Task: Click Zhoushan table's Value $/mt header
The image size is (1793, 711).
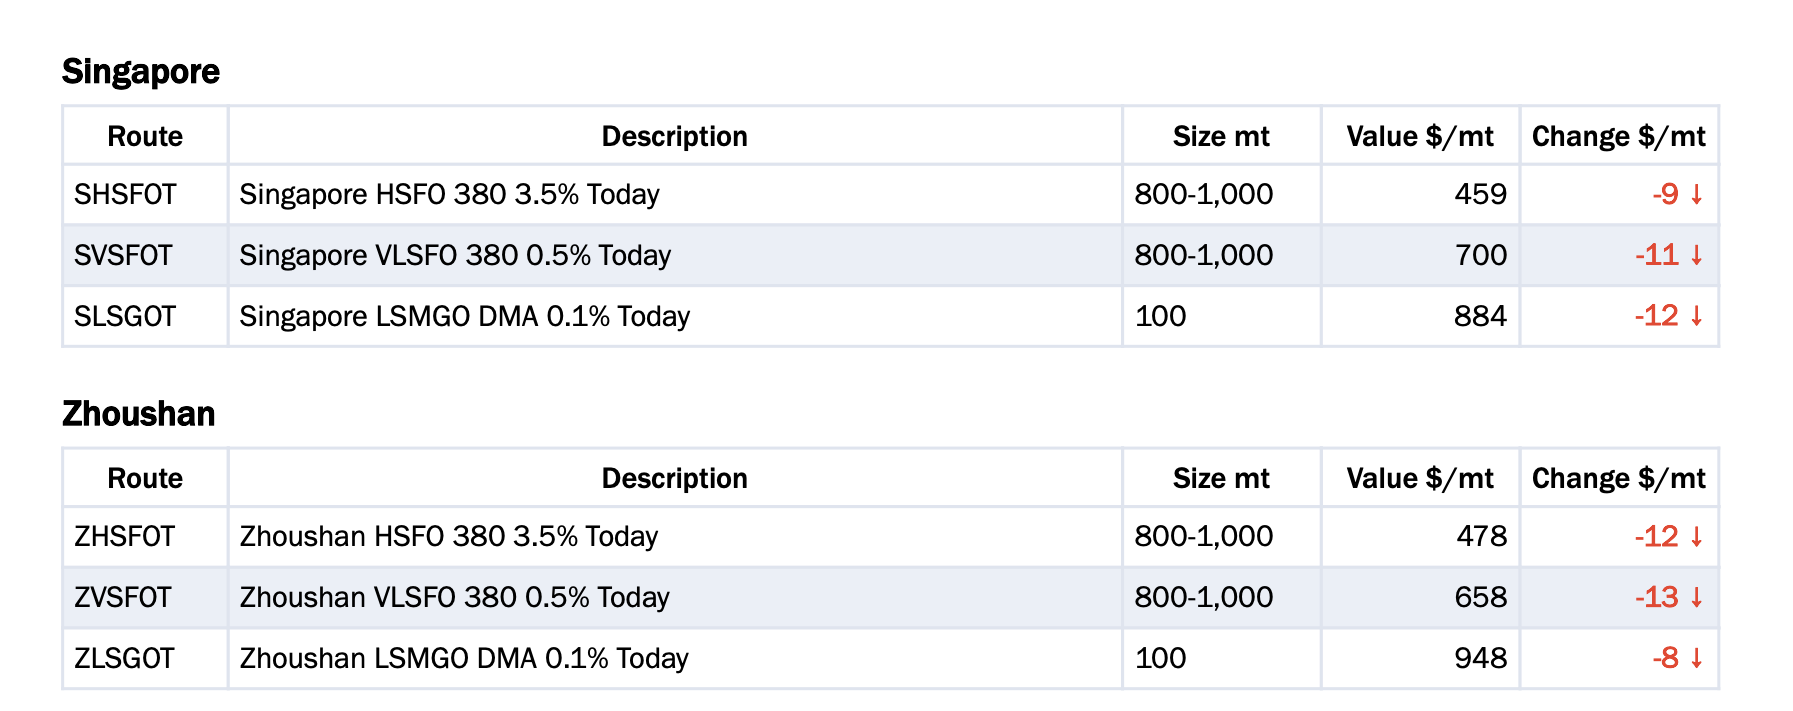Action: (x=1420, y=478)
